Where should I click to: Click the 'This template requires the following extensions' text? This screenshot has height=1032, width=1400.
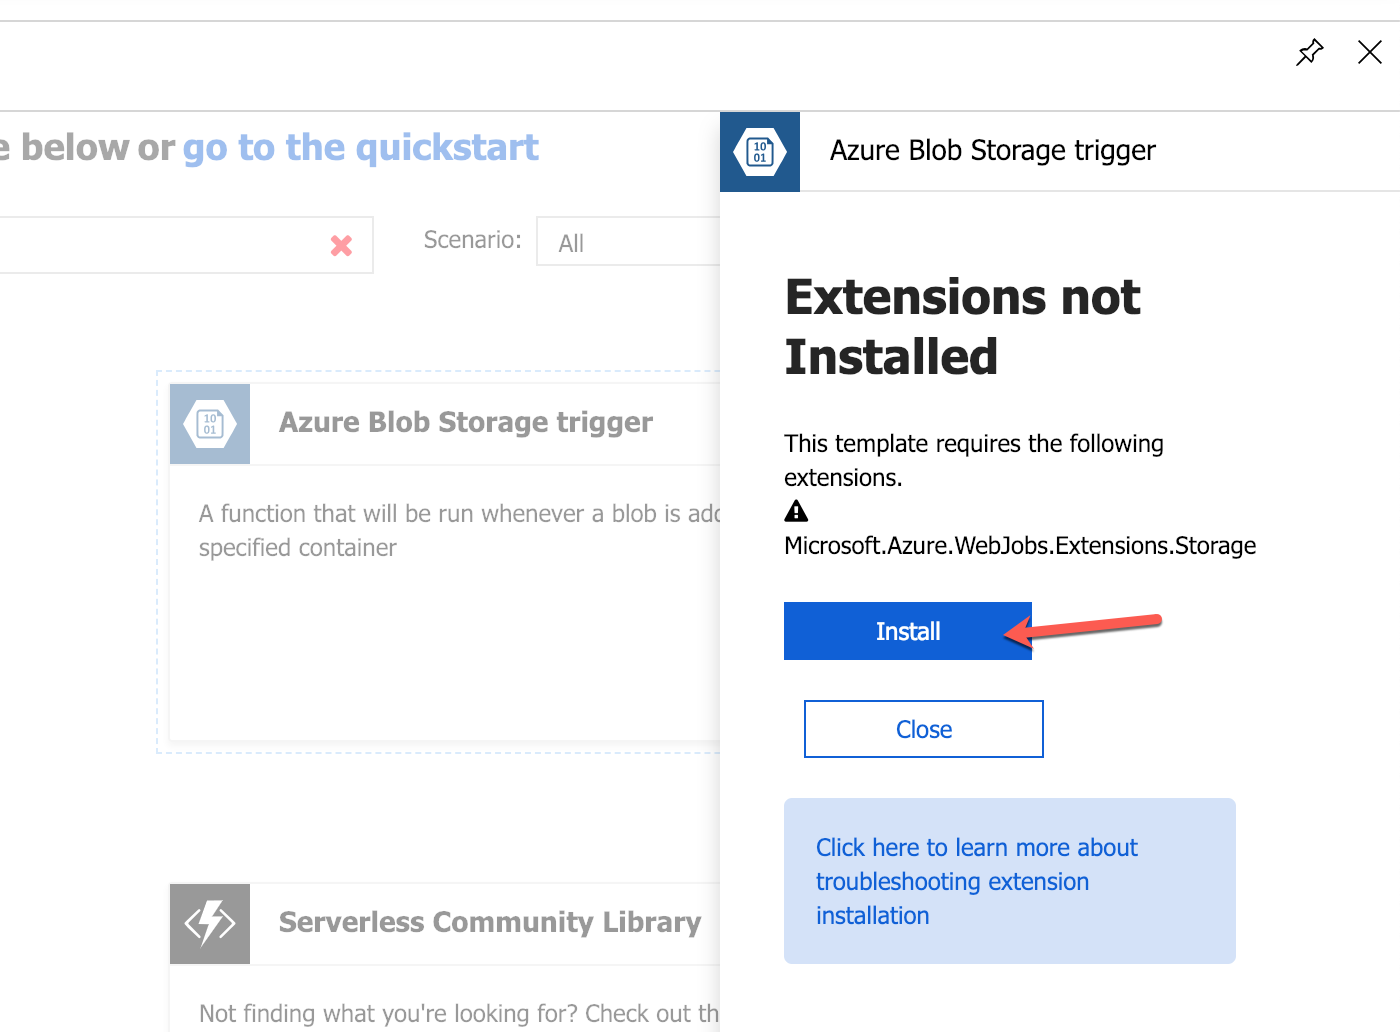(974, 460)
